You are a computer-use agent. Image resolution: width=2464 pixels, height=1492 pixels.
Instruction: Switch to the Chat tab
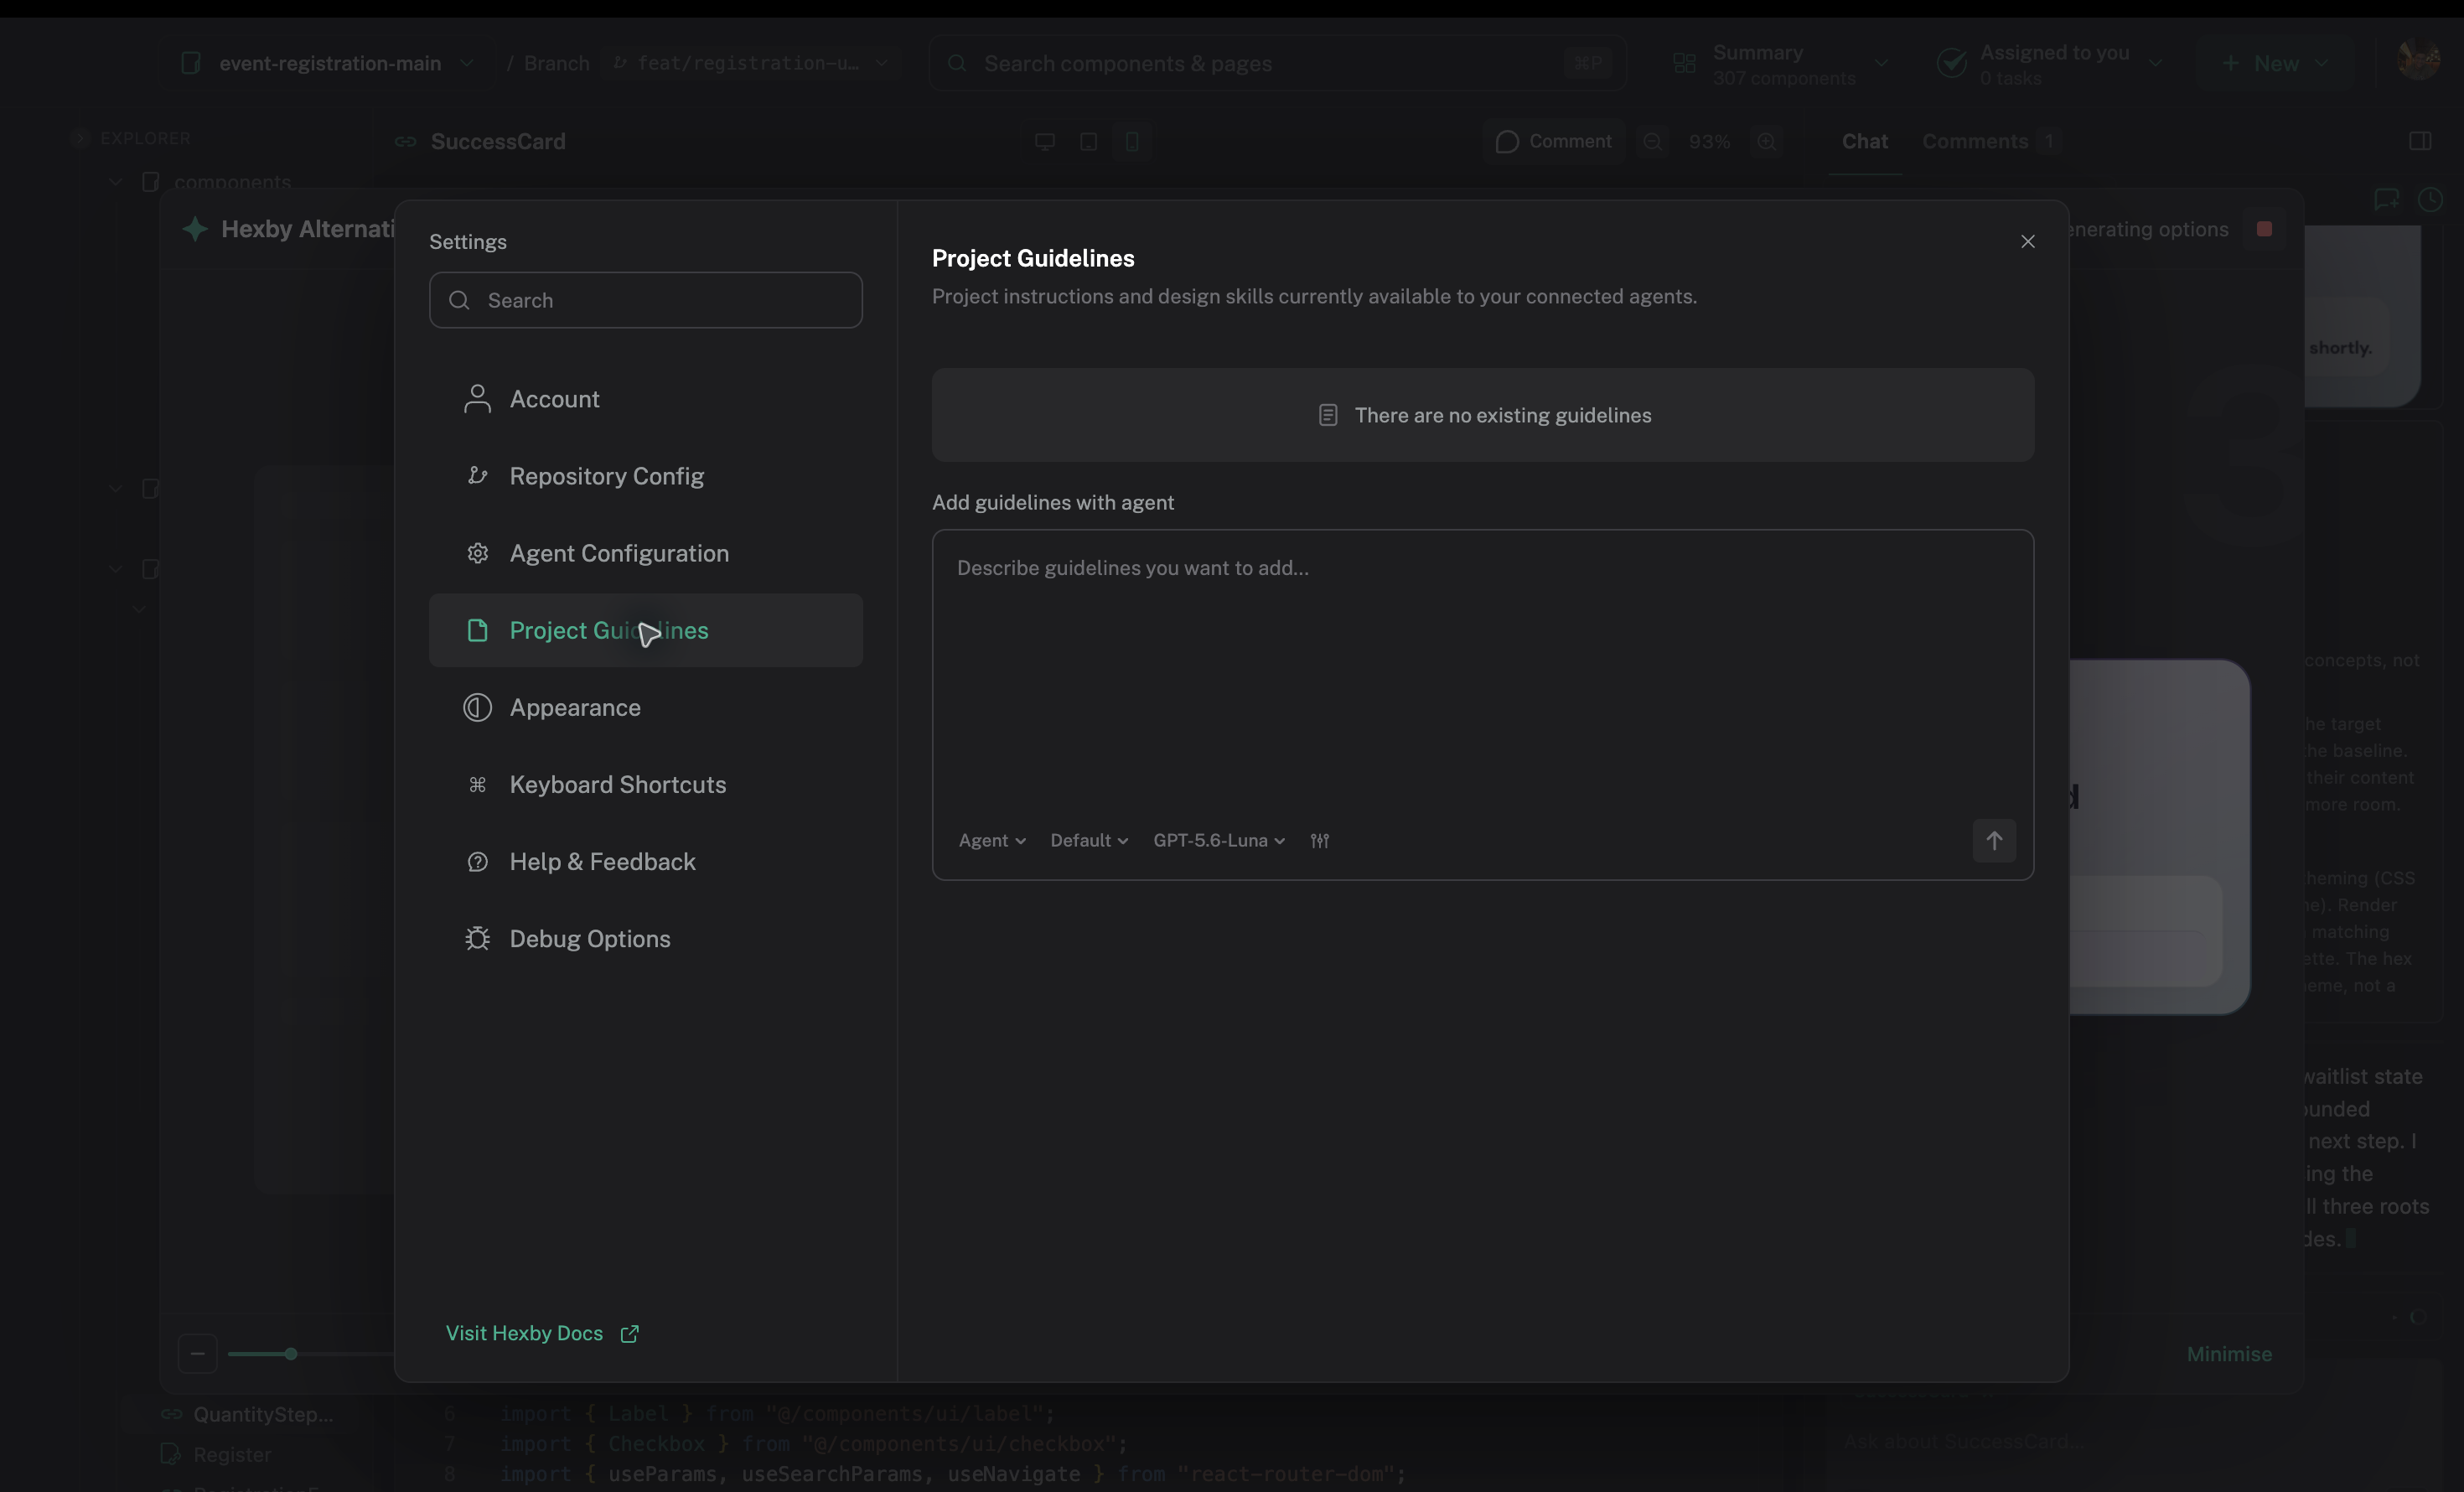pyautogui.click(x=1864, y=141)
